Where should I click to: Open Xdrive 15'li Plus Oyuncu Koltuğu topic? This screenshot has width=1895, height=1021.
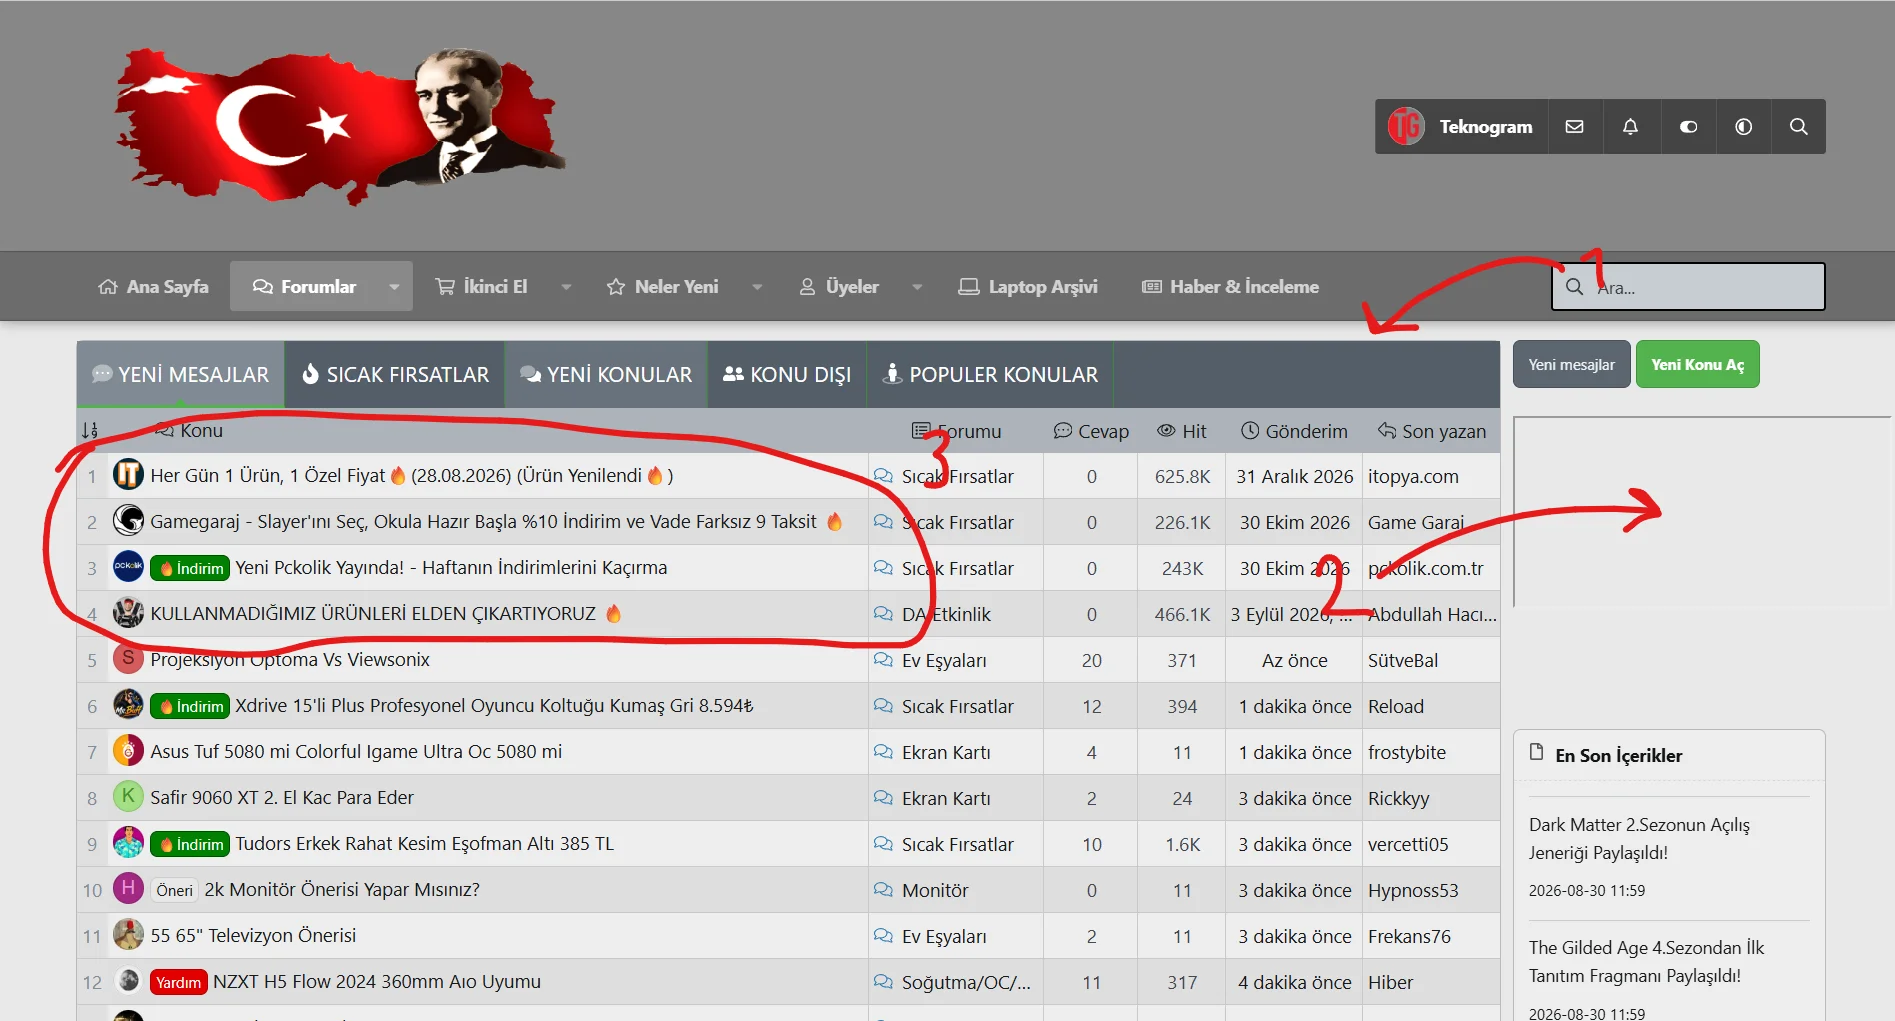point(494,705)
